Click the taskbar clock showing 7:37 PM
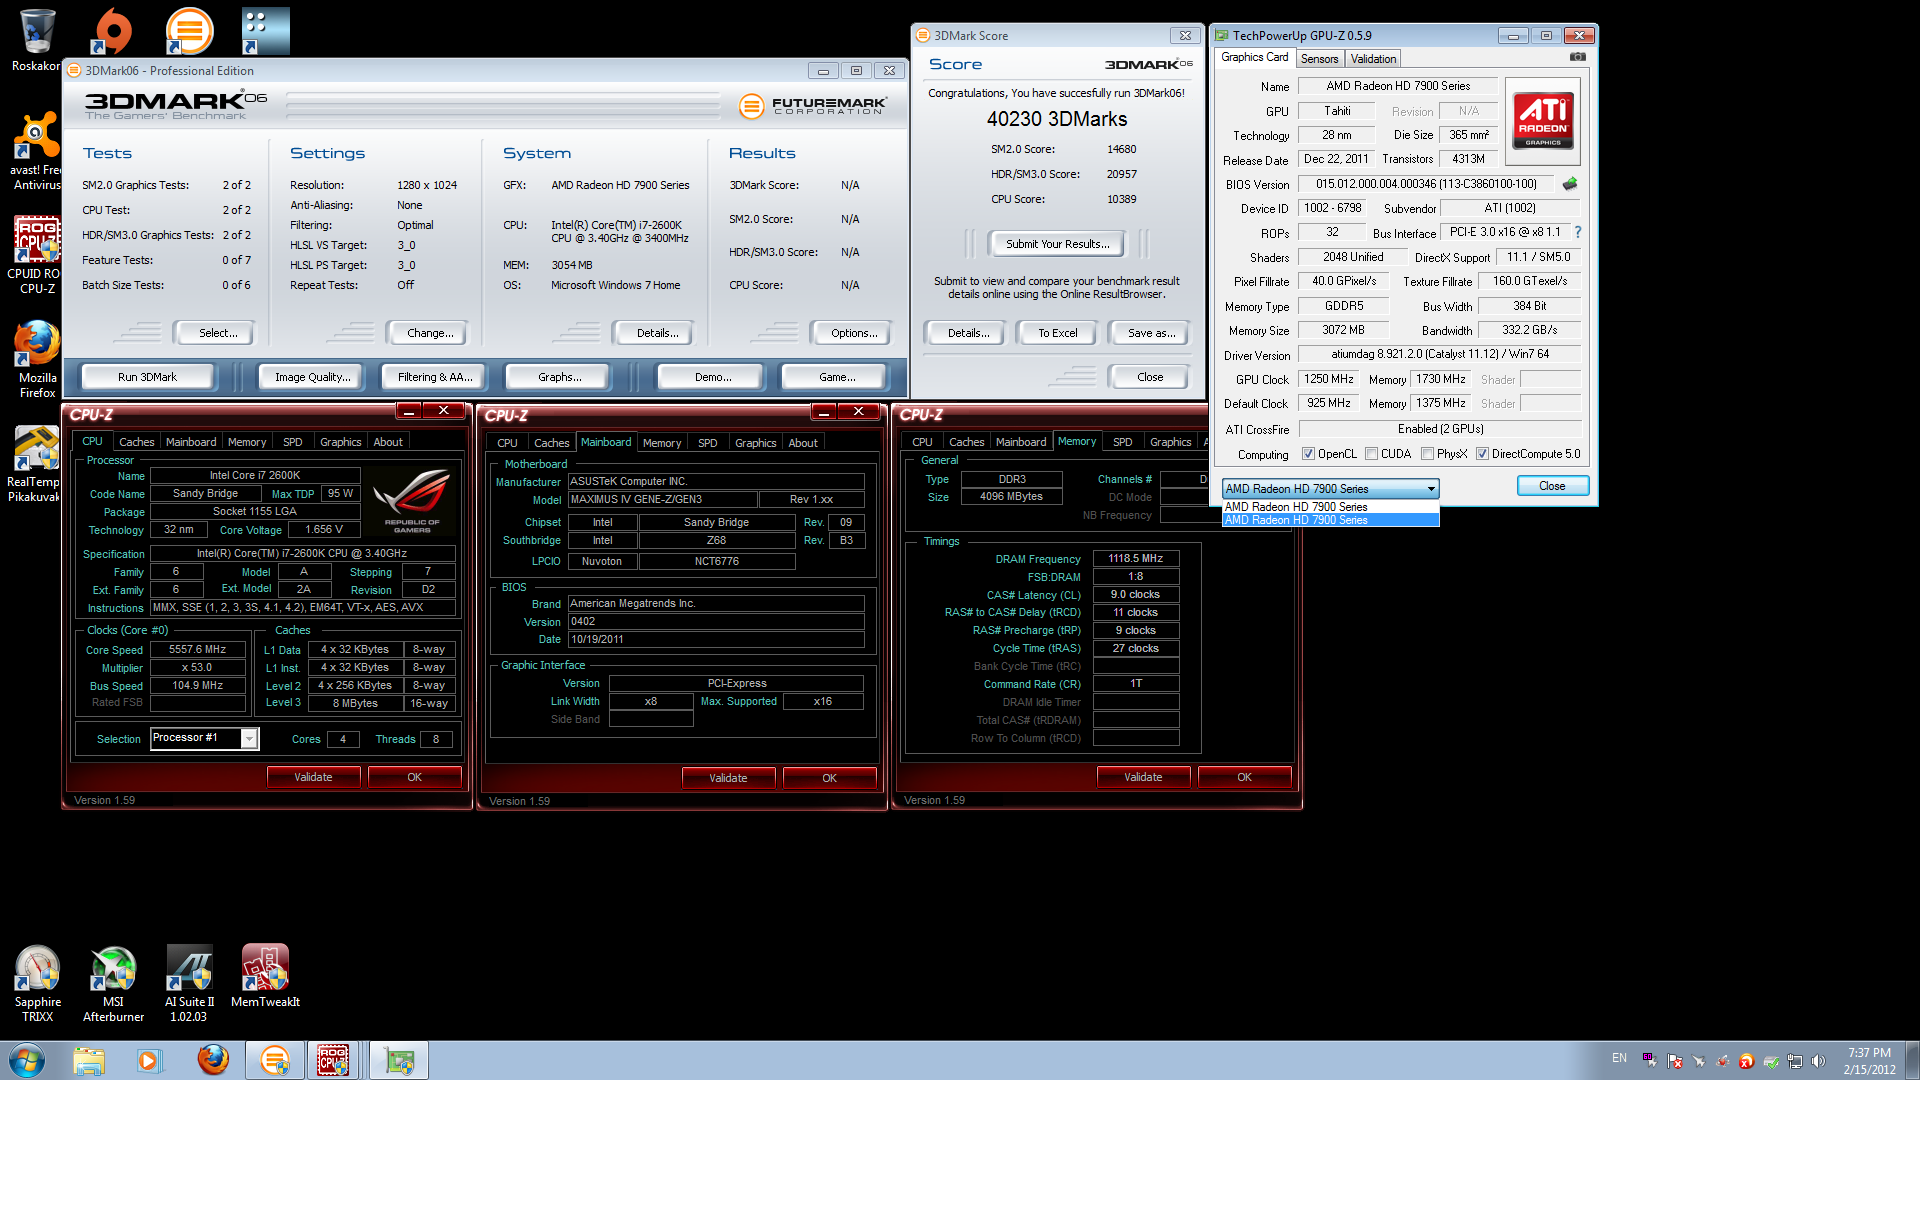Screen dimensions: 1920x1215 click(1869, 1060)
